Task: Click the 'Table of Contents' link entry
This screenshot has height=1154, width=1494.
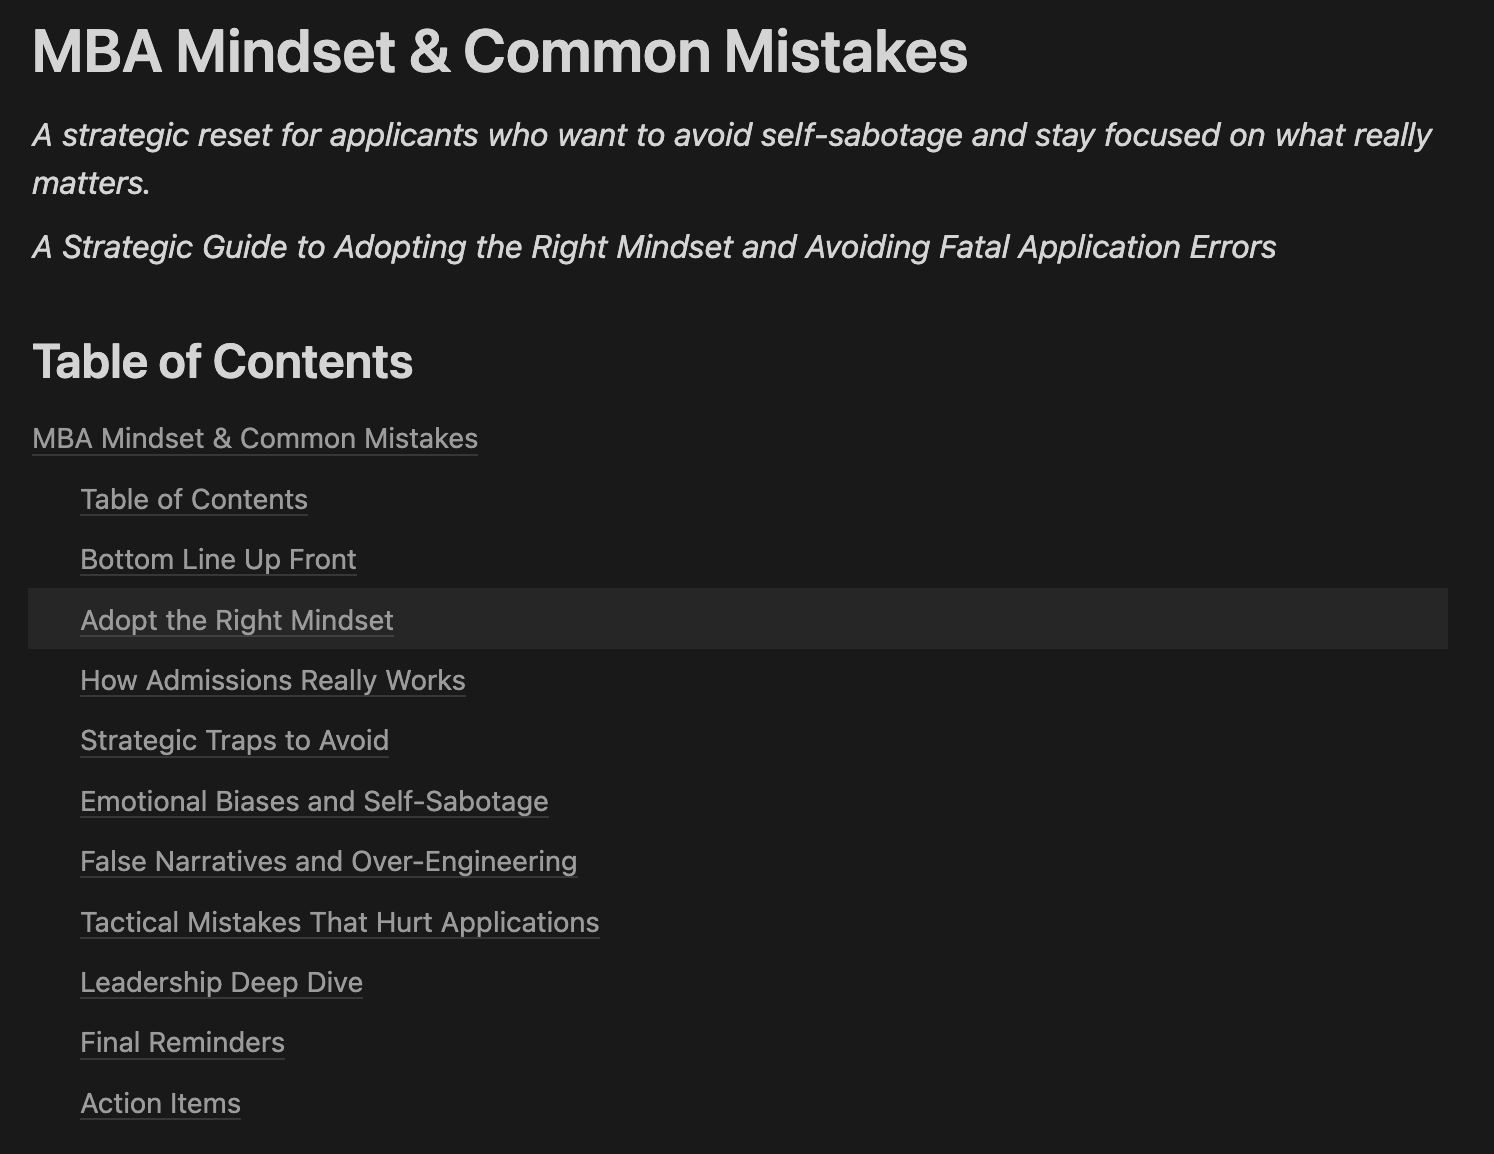Action: [194, 500]
